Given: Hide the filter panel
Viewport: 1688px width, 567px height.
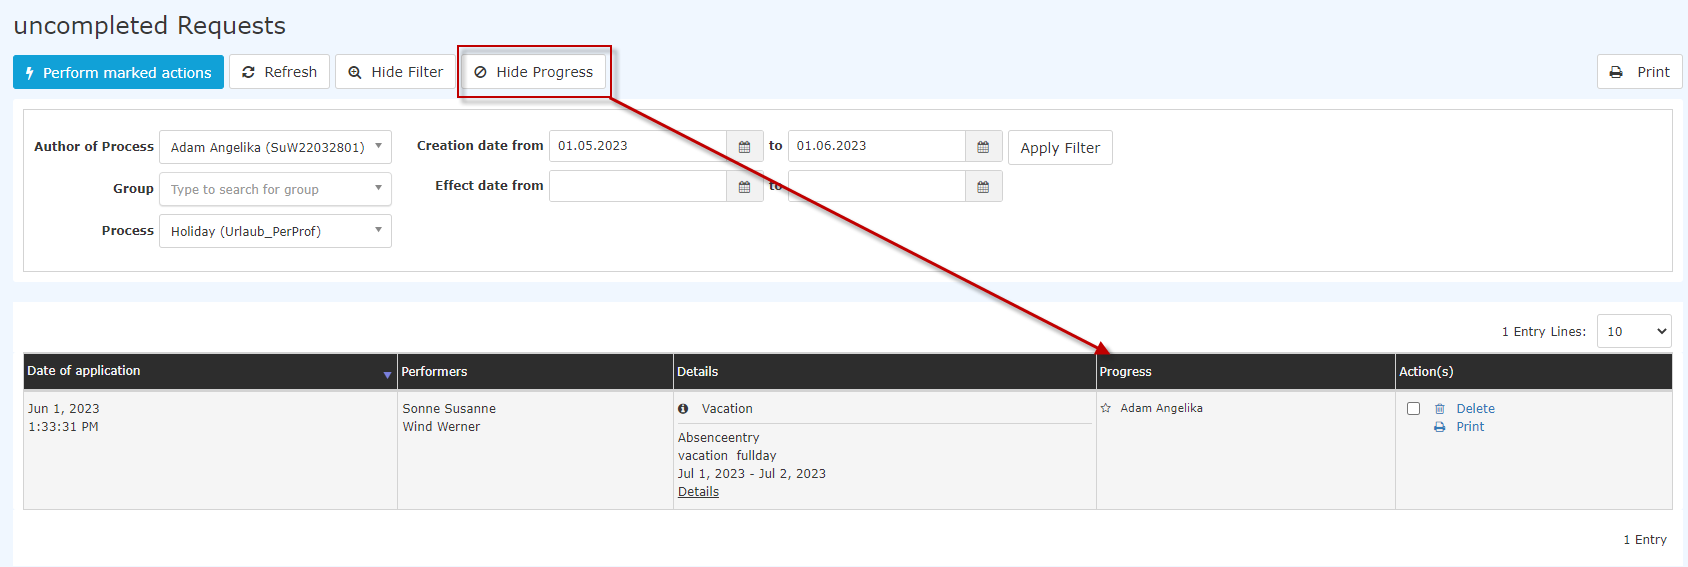Looking at the screenshot, I should pyautogui.click(x=395, y=72).
